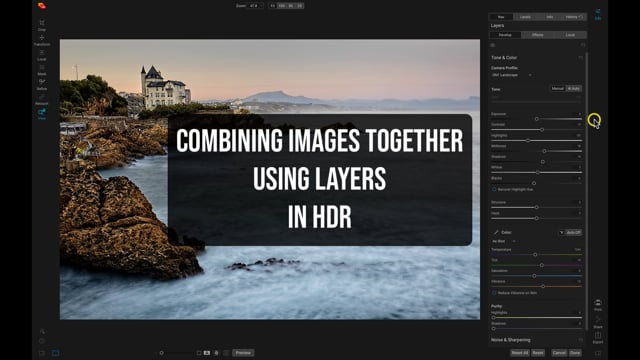Expand the Noise & Sharpening section
Viewport: 640px width, 360px height.
[x=511, y=340]
